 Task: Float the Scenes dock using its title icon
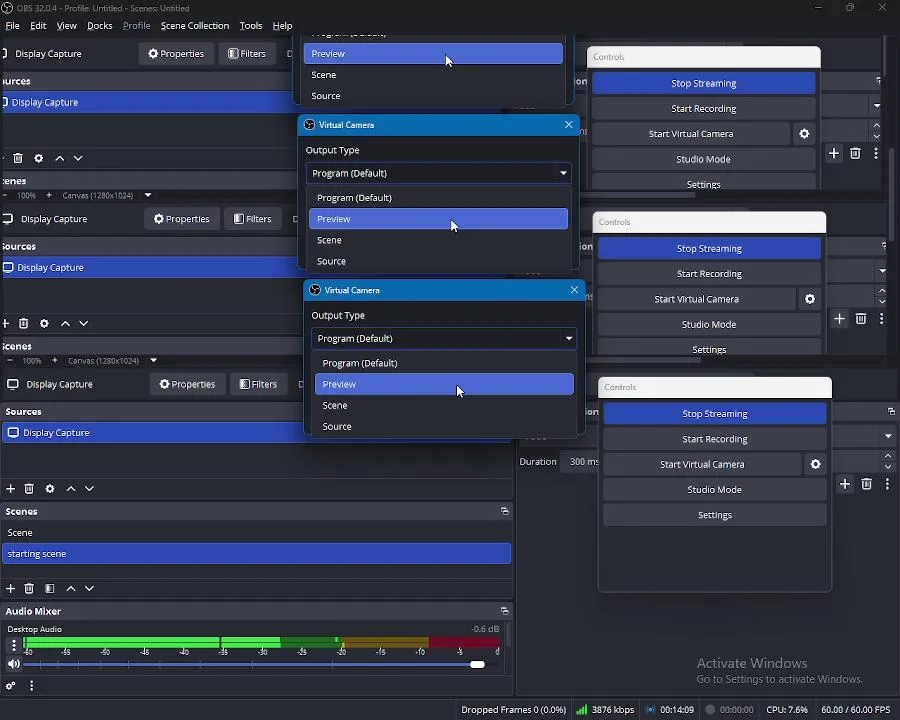click(x=505, y=511)
